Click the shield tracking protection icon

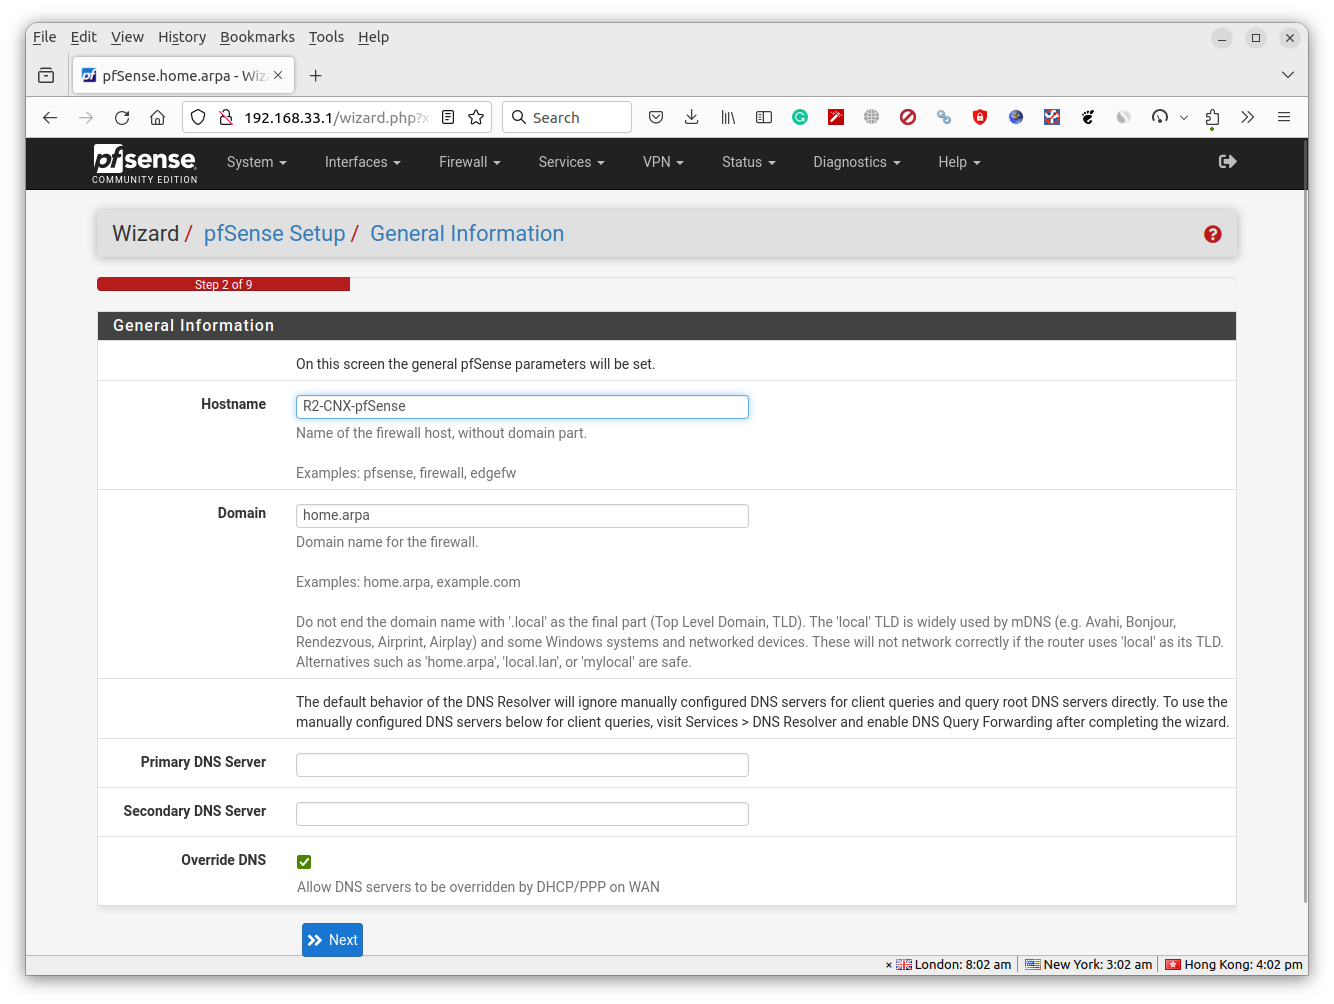[x=198, y=117]
